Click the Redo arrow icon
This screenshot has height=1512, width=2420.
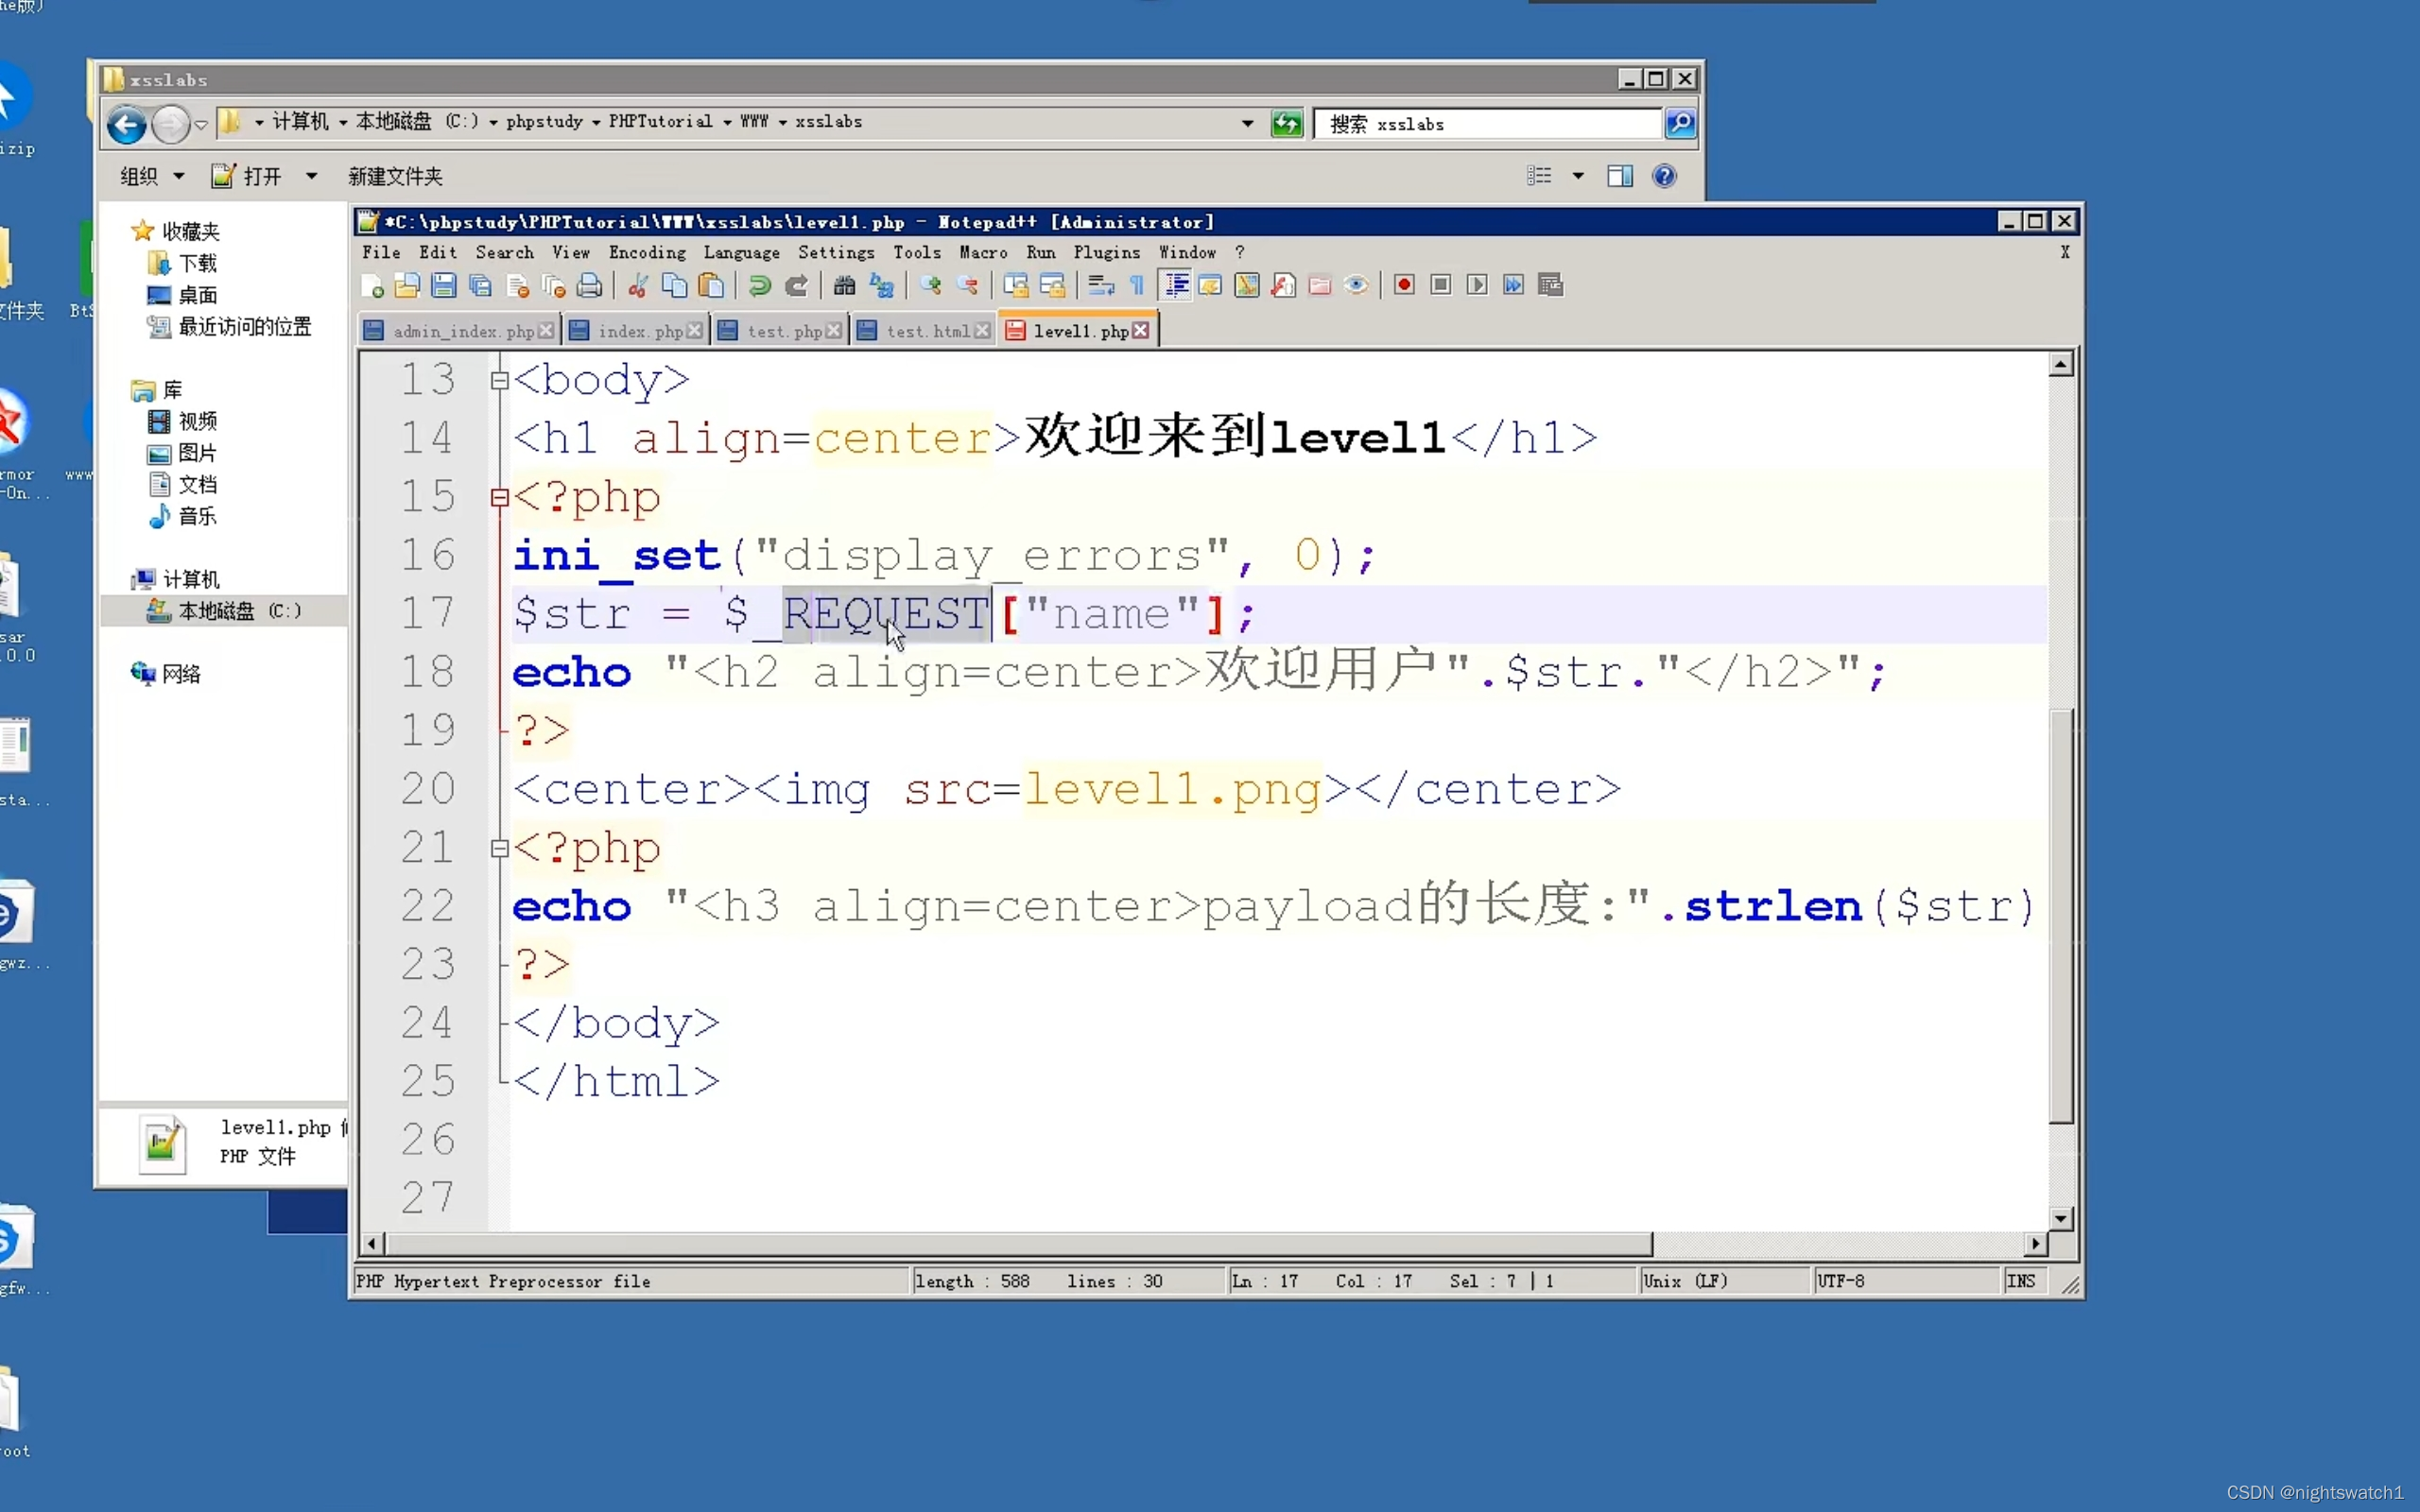(796, 286)
